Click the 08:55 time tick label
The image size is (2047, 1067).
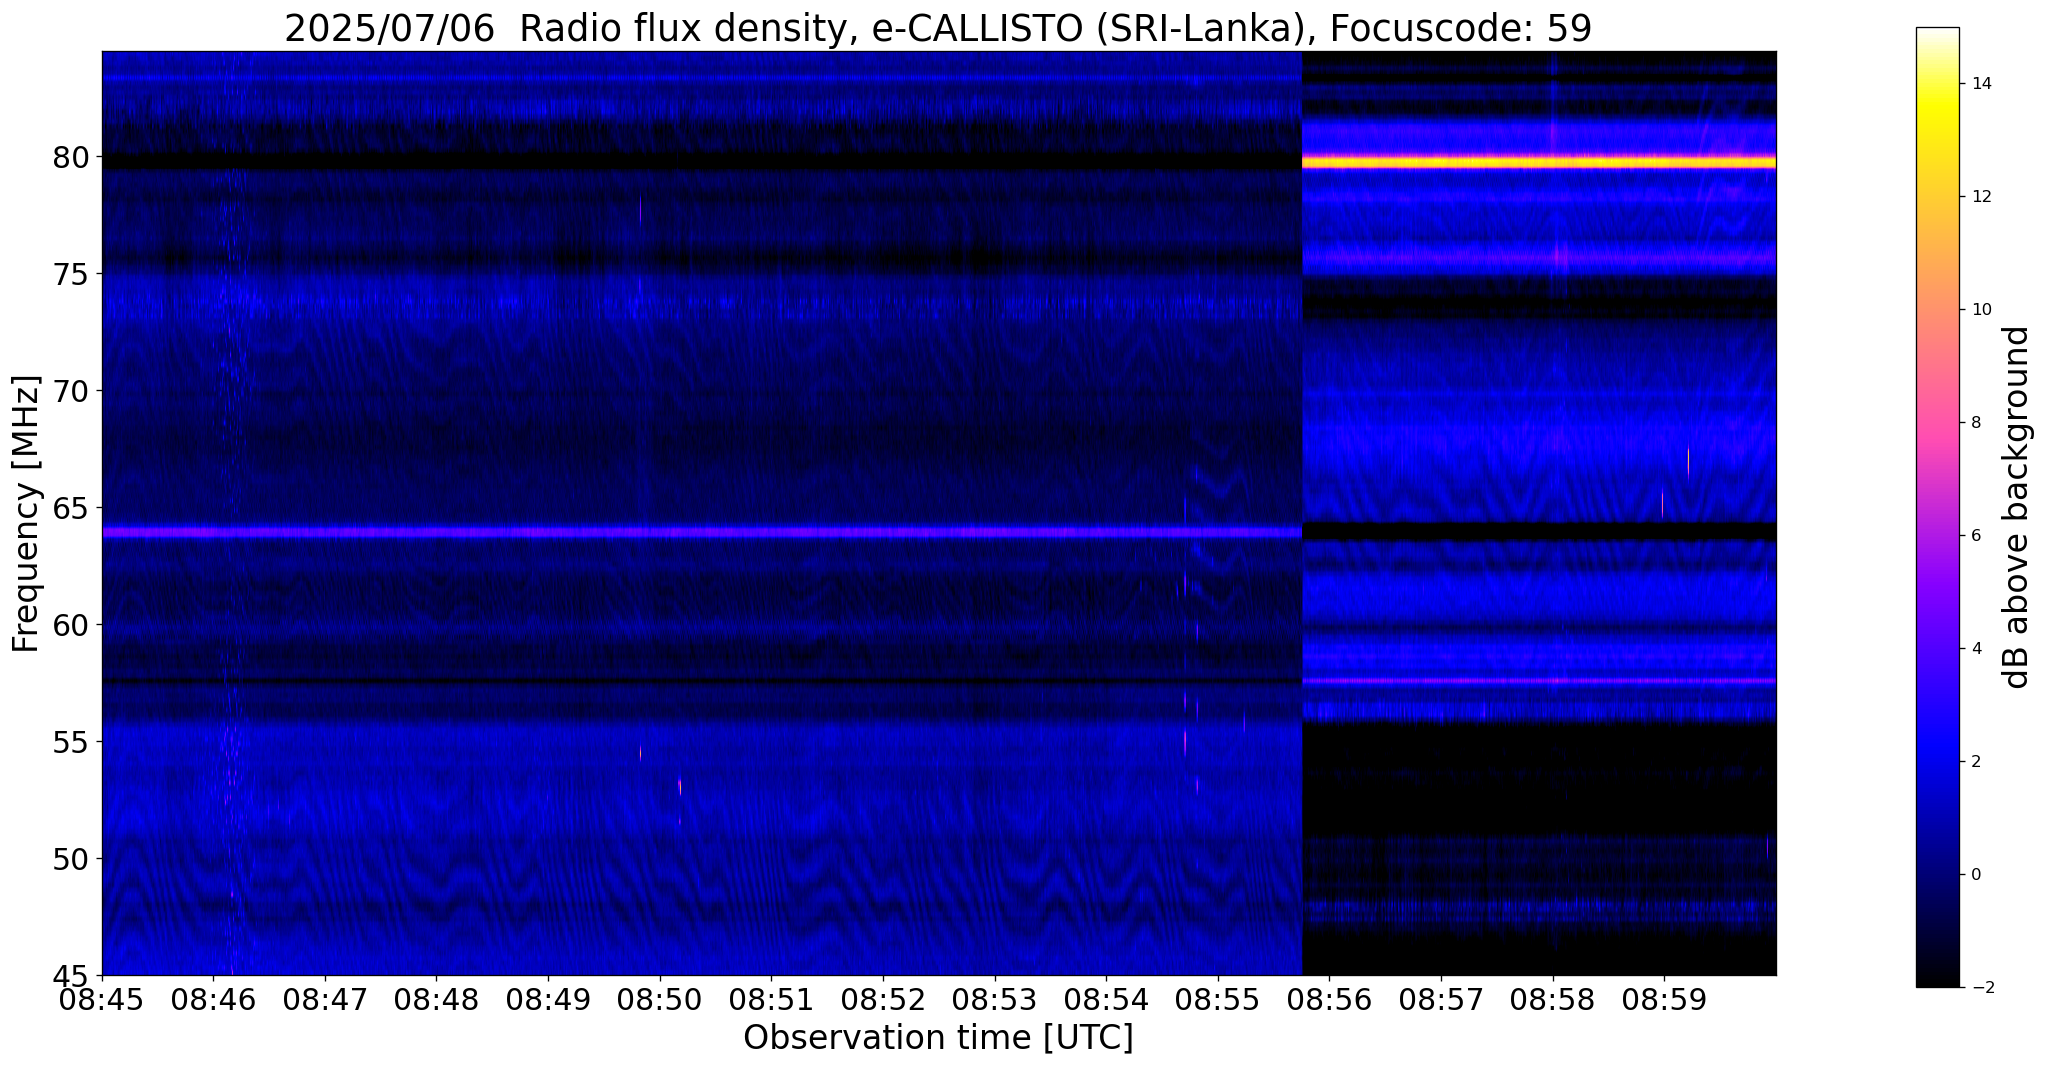pyautogui.click(x=1217, y=1000)
